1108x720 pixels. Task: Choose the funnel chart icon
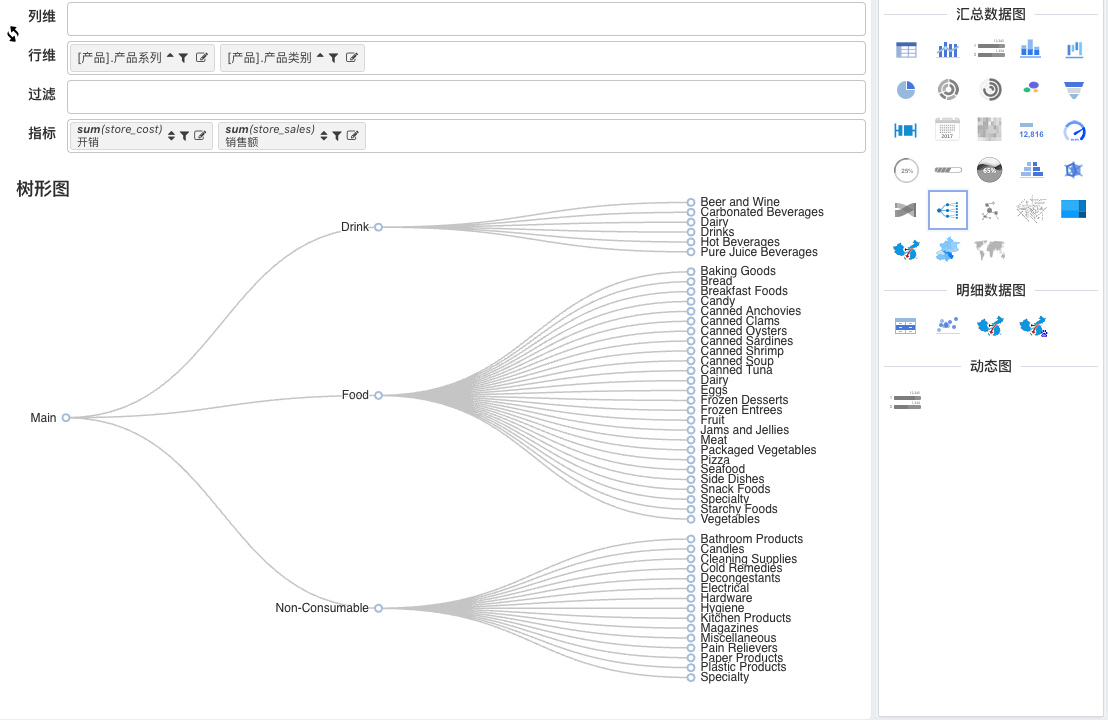(1073, 90)
